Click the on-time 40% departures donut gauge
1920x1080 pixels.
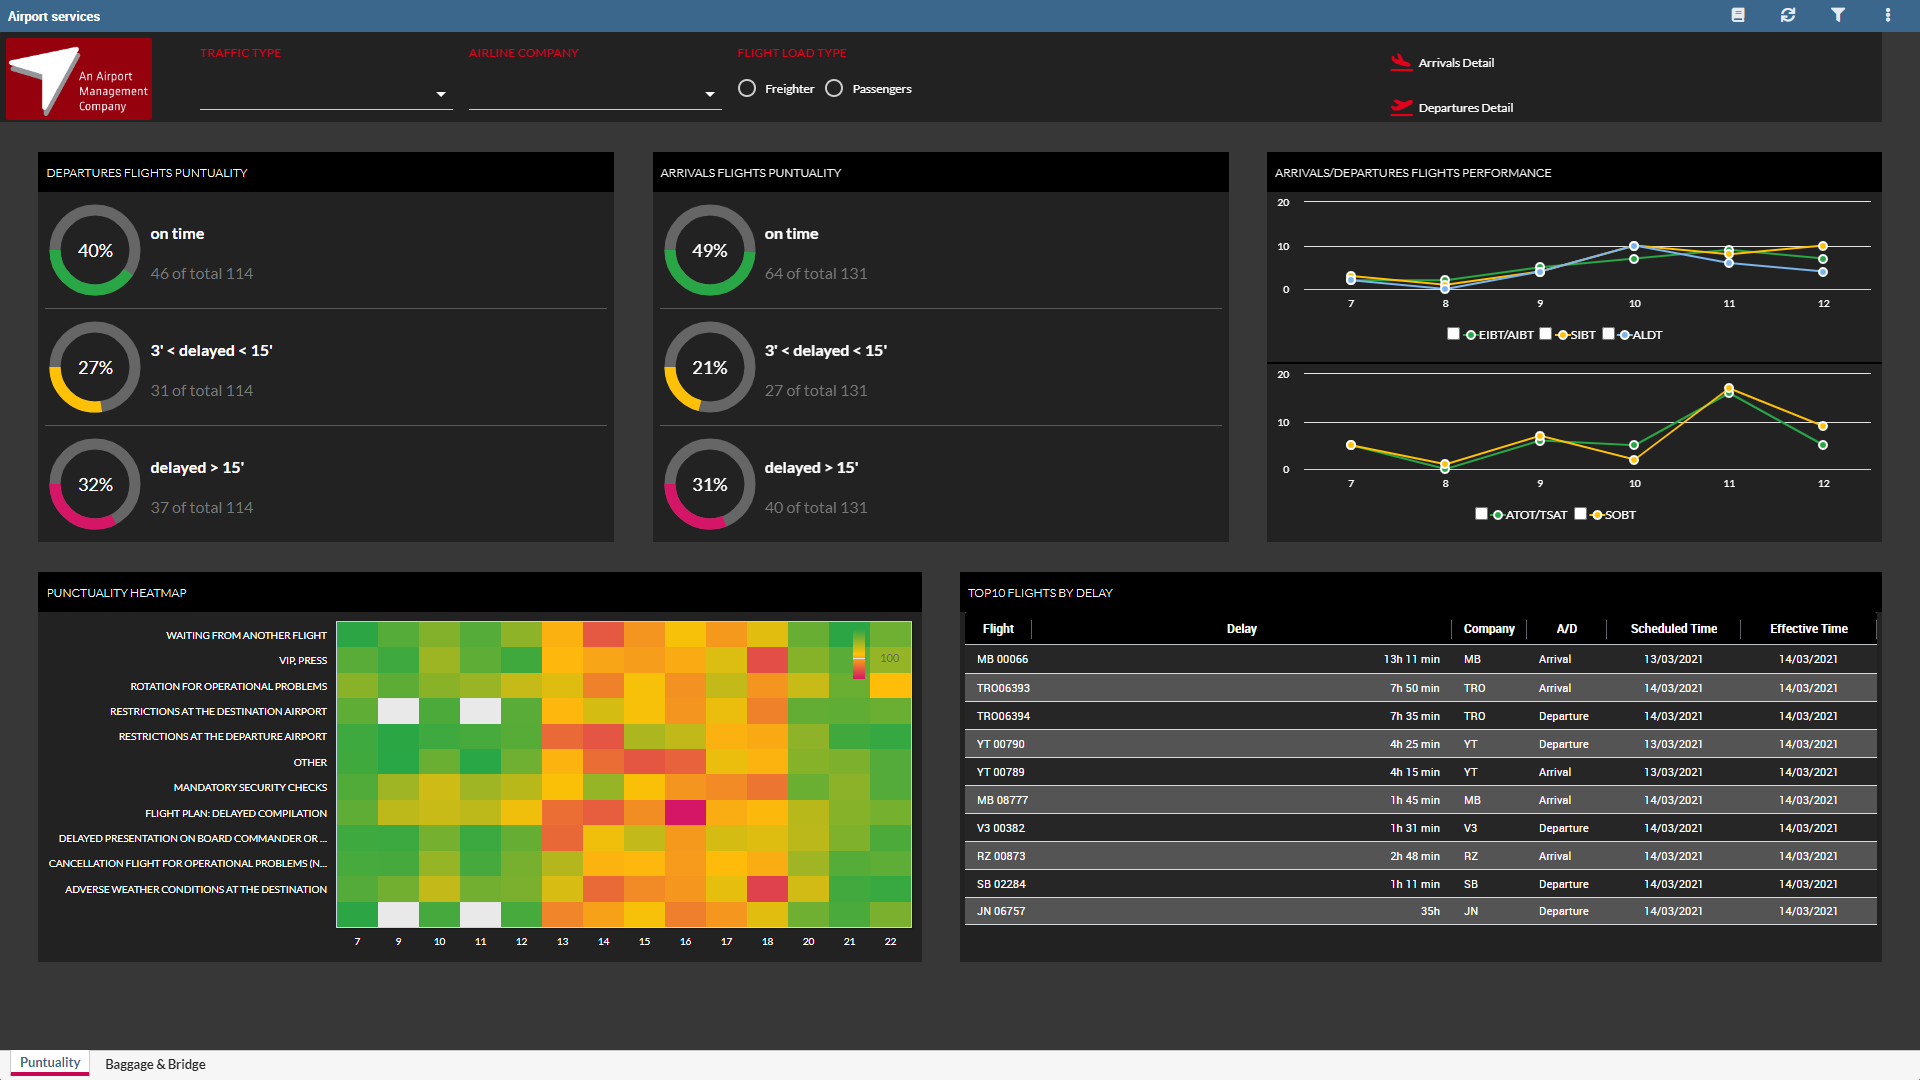pyautogui.click(x=95, y=250)
